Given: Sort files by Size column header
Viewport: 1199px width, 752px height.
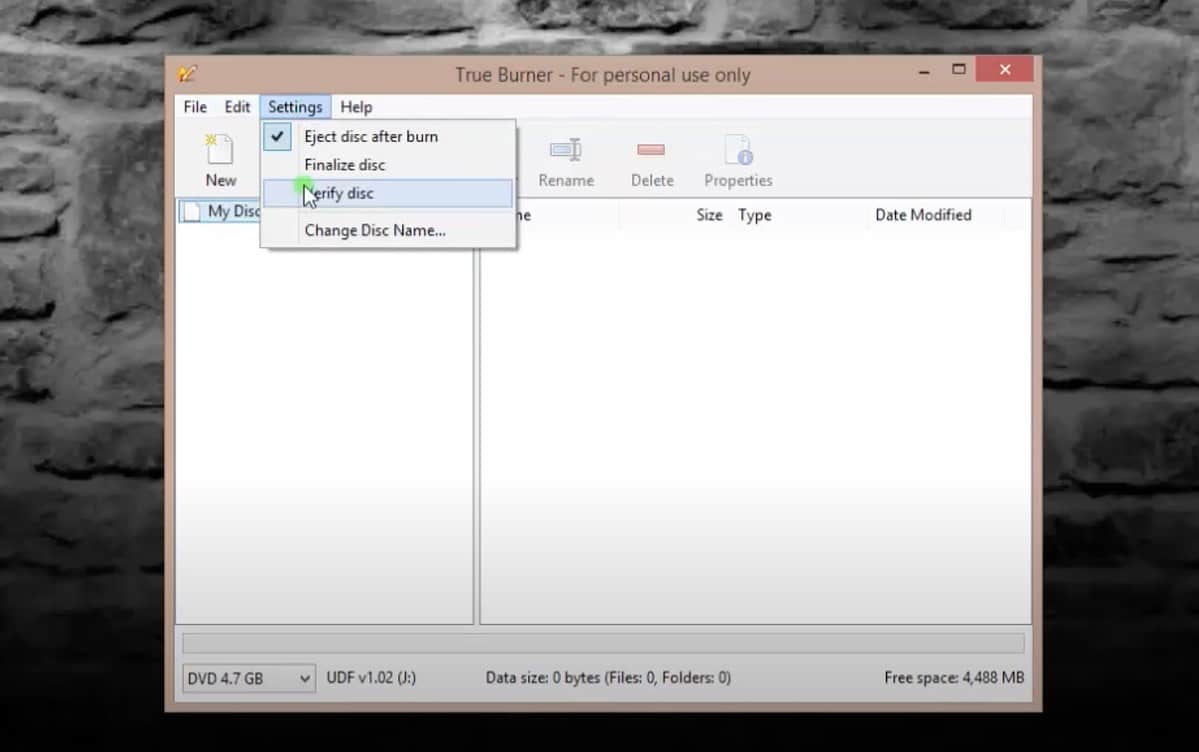Looking at the screenshot, I should click(709, 215).
